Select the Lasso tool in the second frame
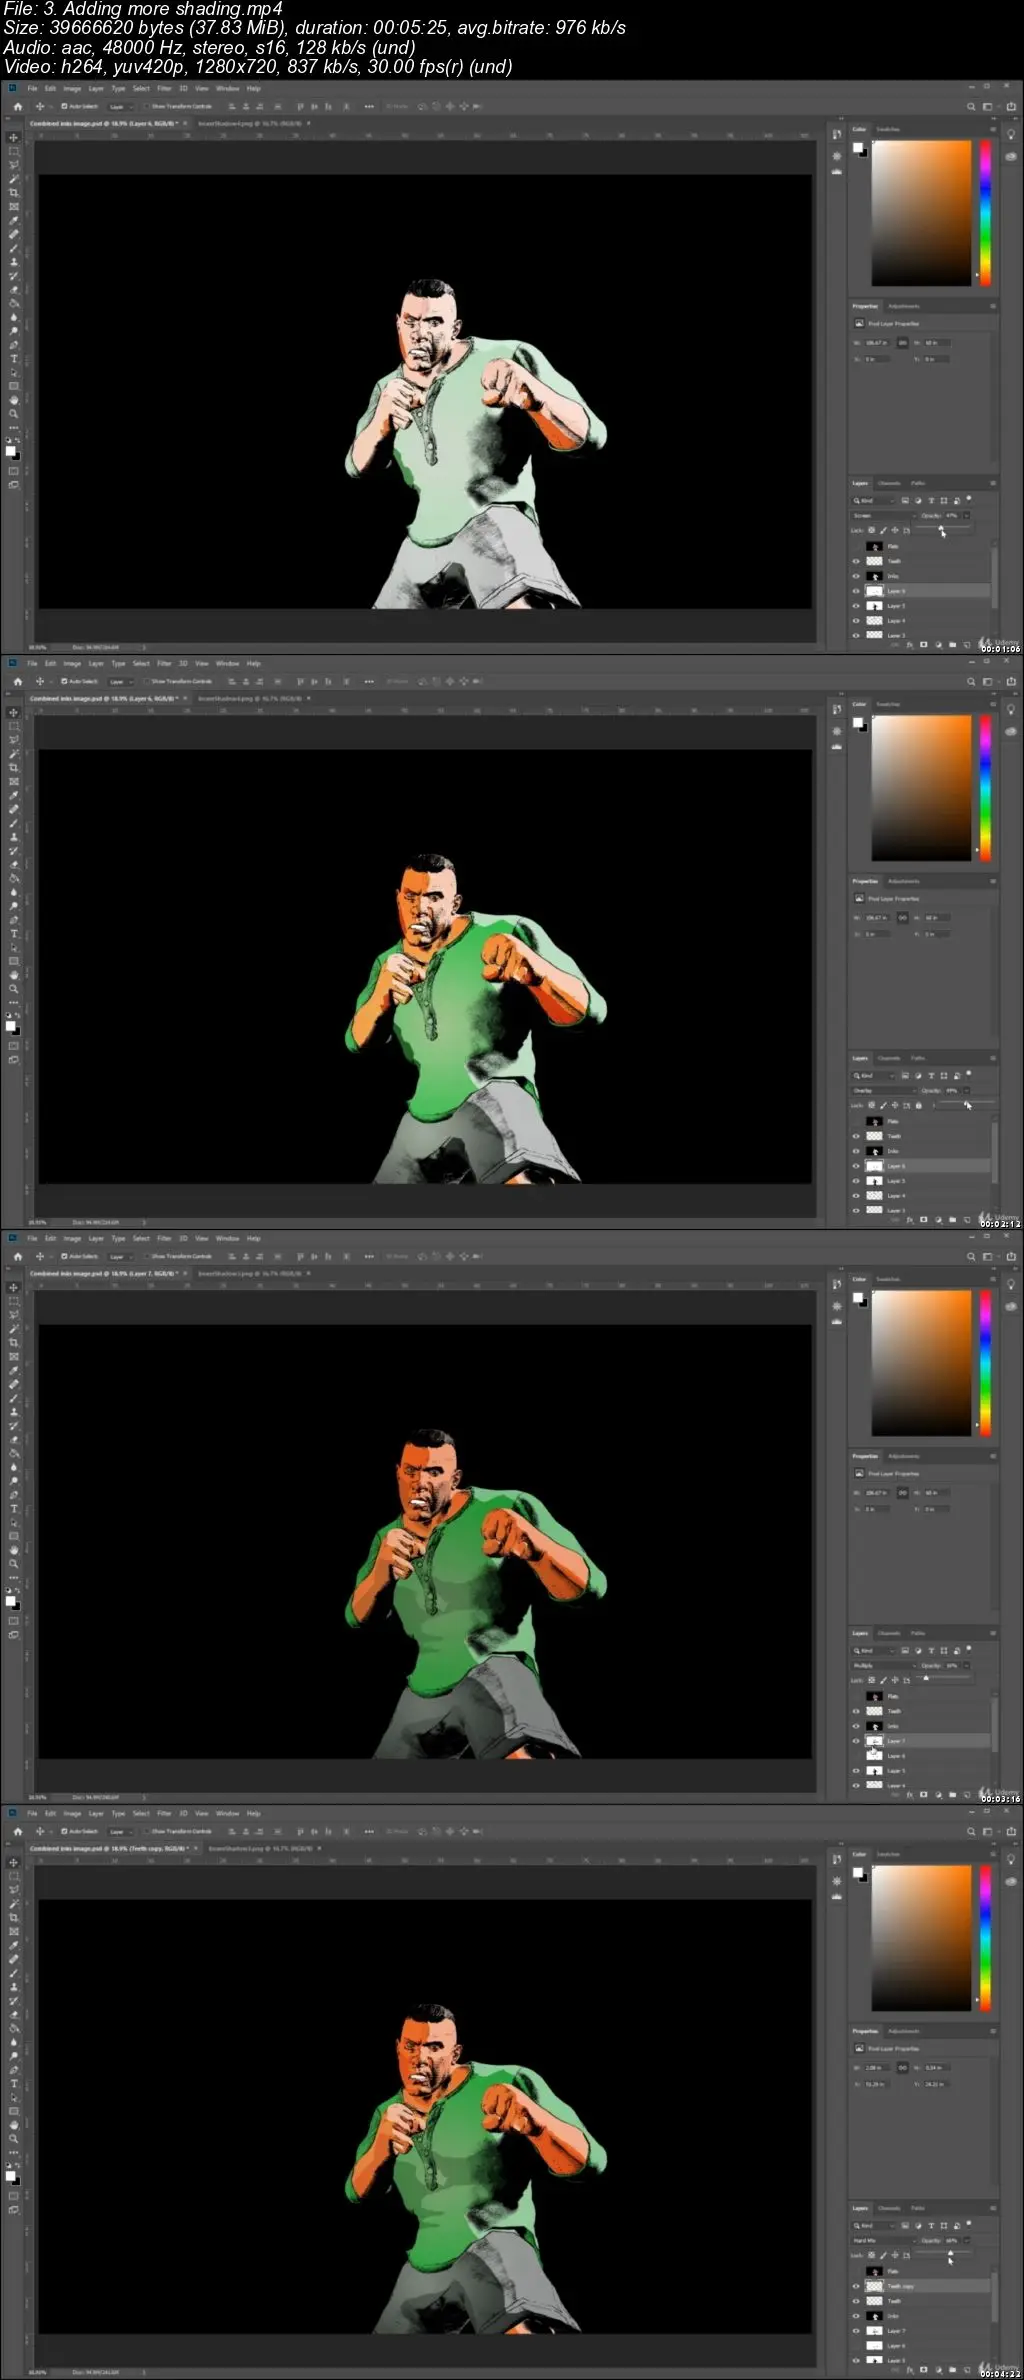 tap(13, 740)
